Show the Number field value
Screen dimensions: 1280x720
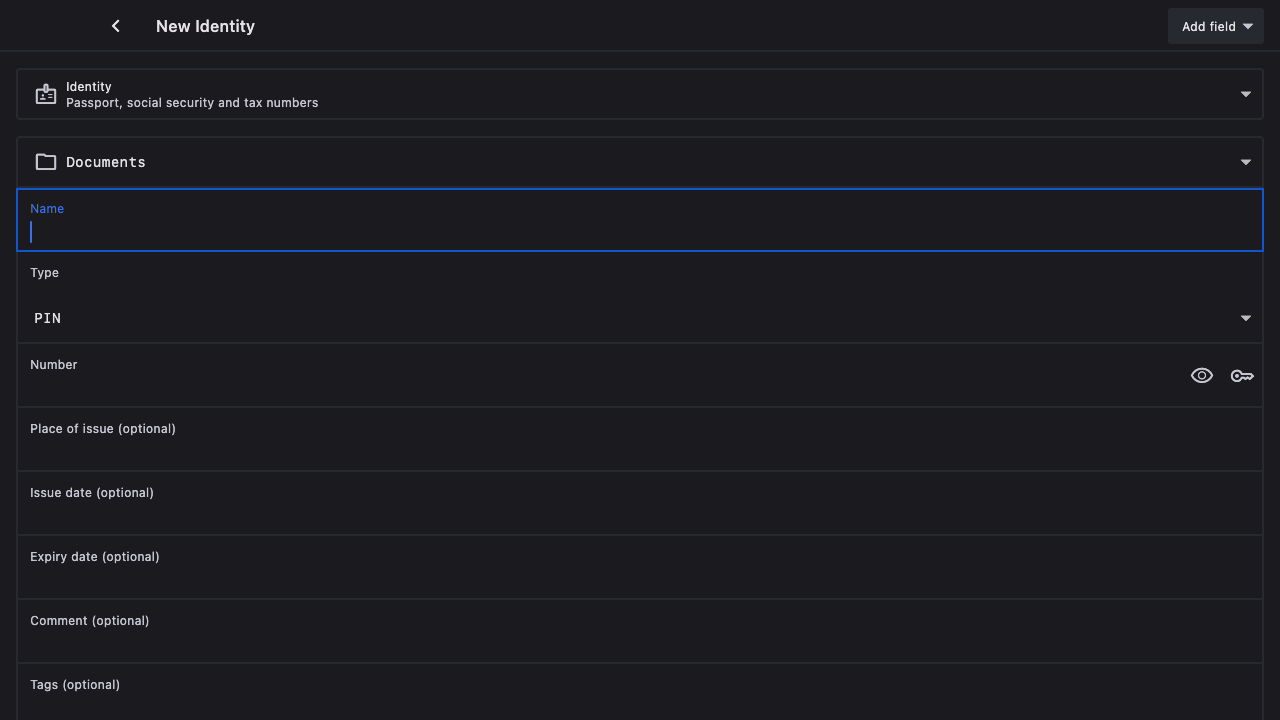(1202, 376)
